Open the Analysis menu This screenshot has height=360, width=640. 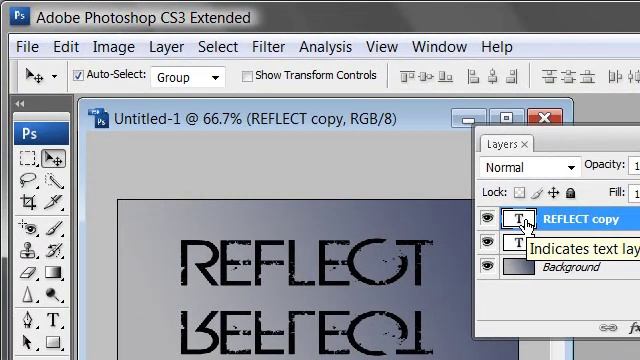325,47
